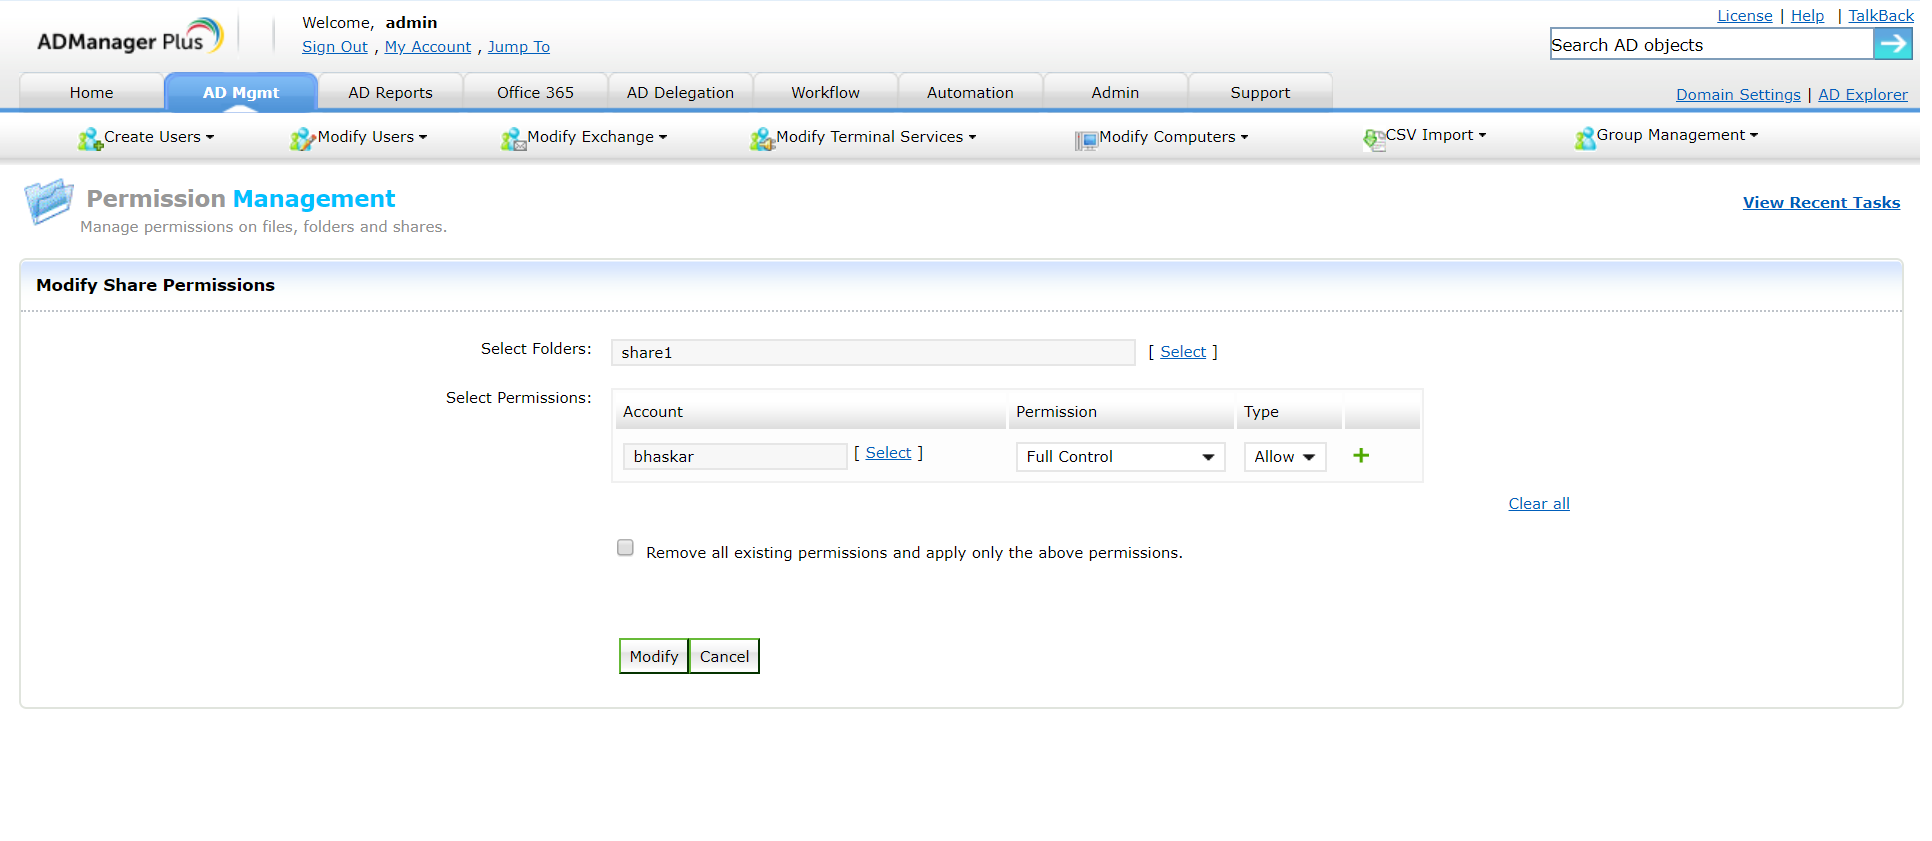Open the Full Control permission dropdown

click(1120, 457)
